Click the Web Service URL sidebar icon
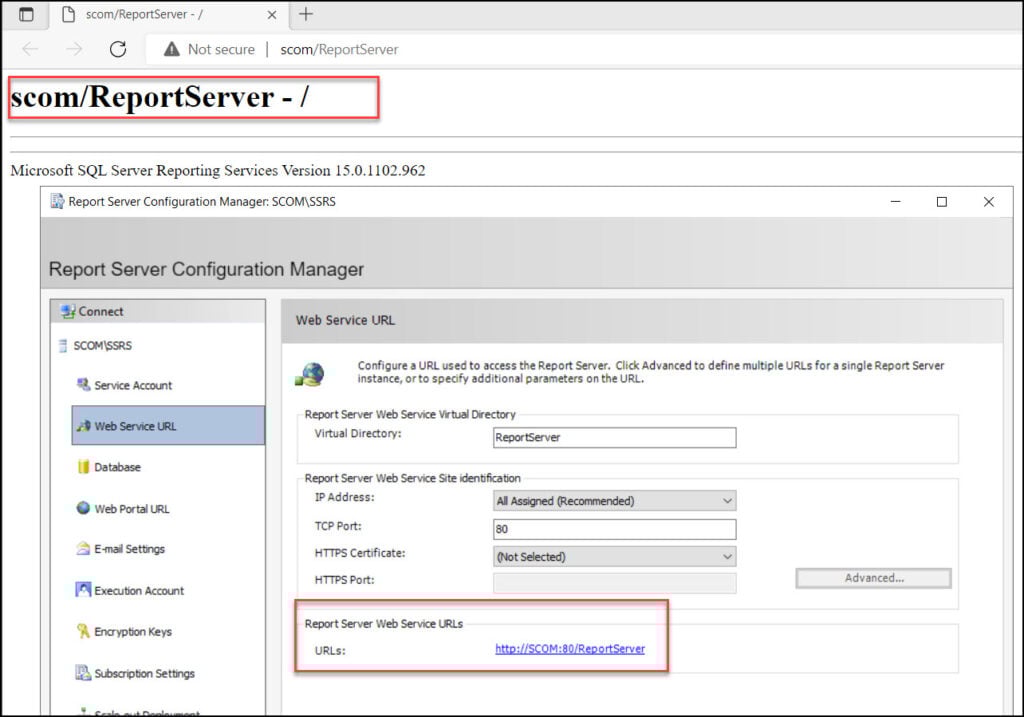Screen dimensions: 1024x717 pos(84,426)
